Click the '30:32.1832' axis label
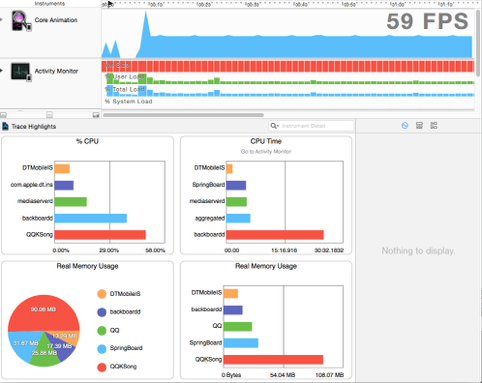 click(329, 250)
